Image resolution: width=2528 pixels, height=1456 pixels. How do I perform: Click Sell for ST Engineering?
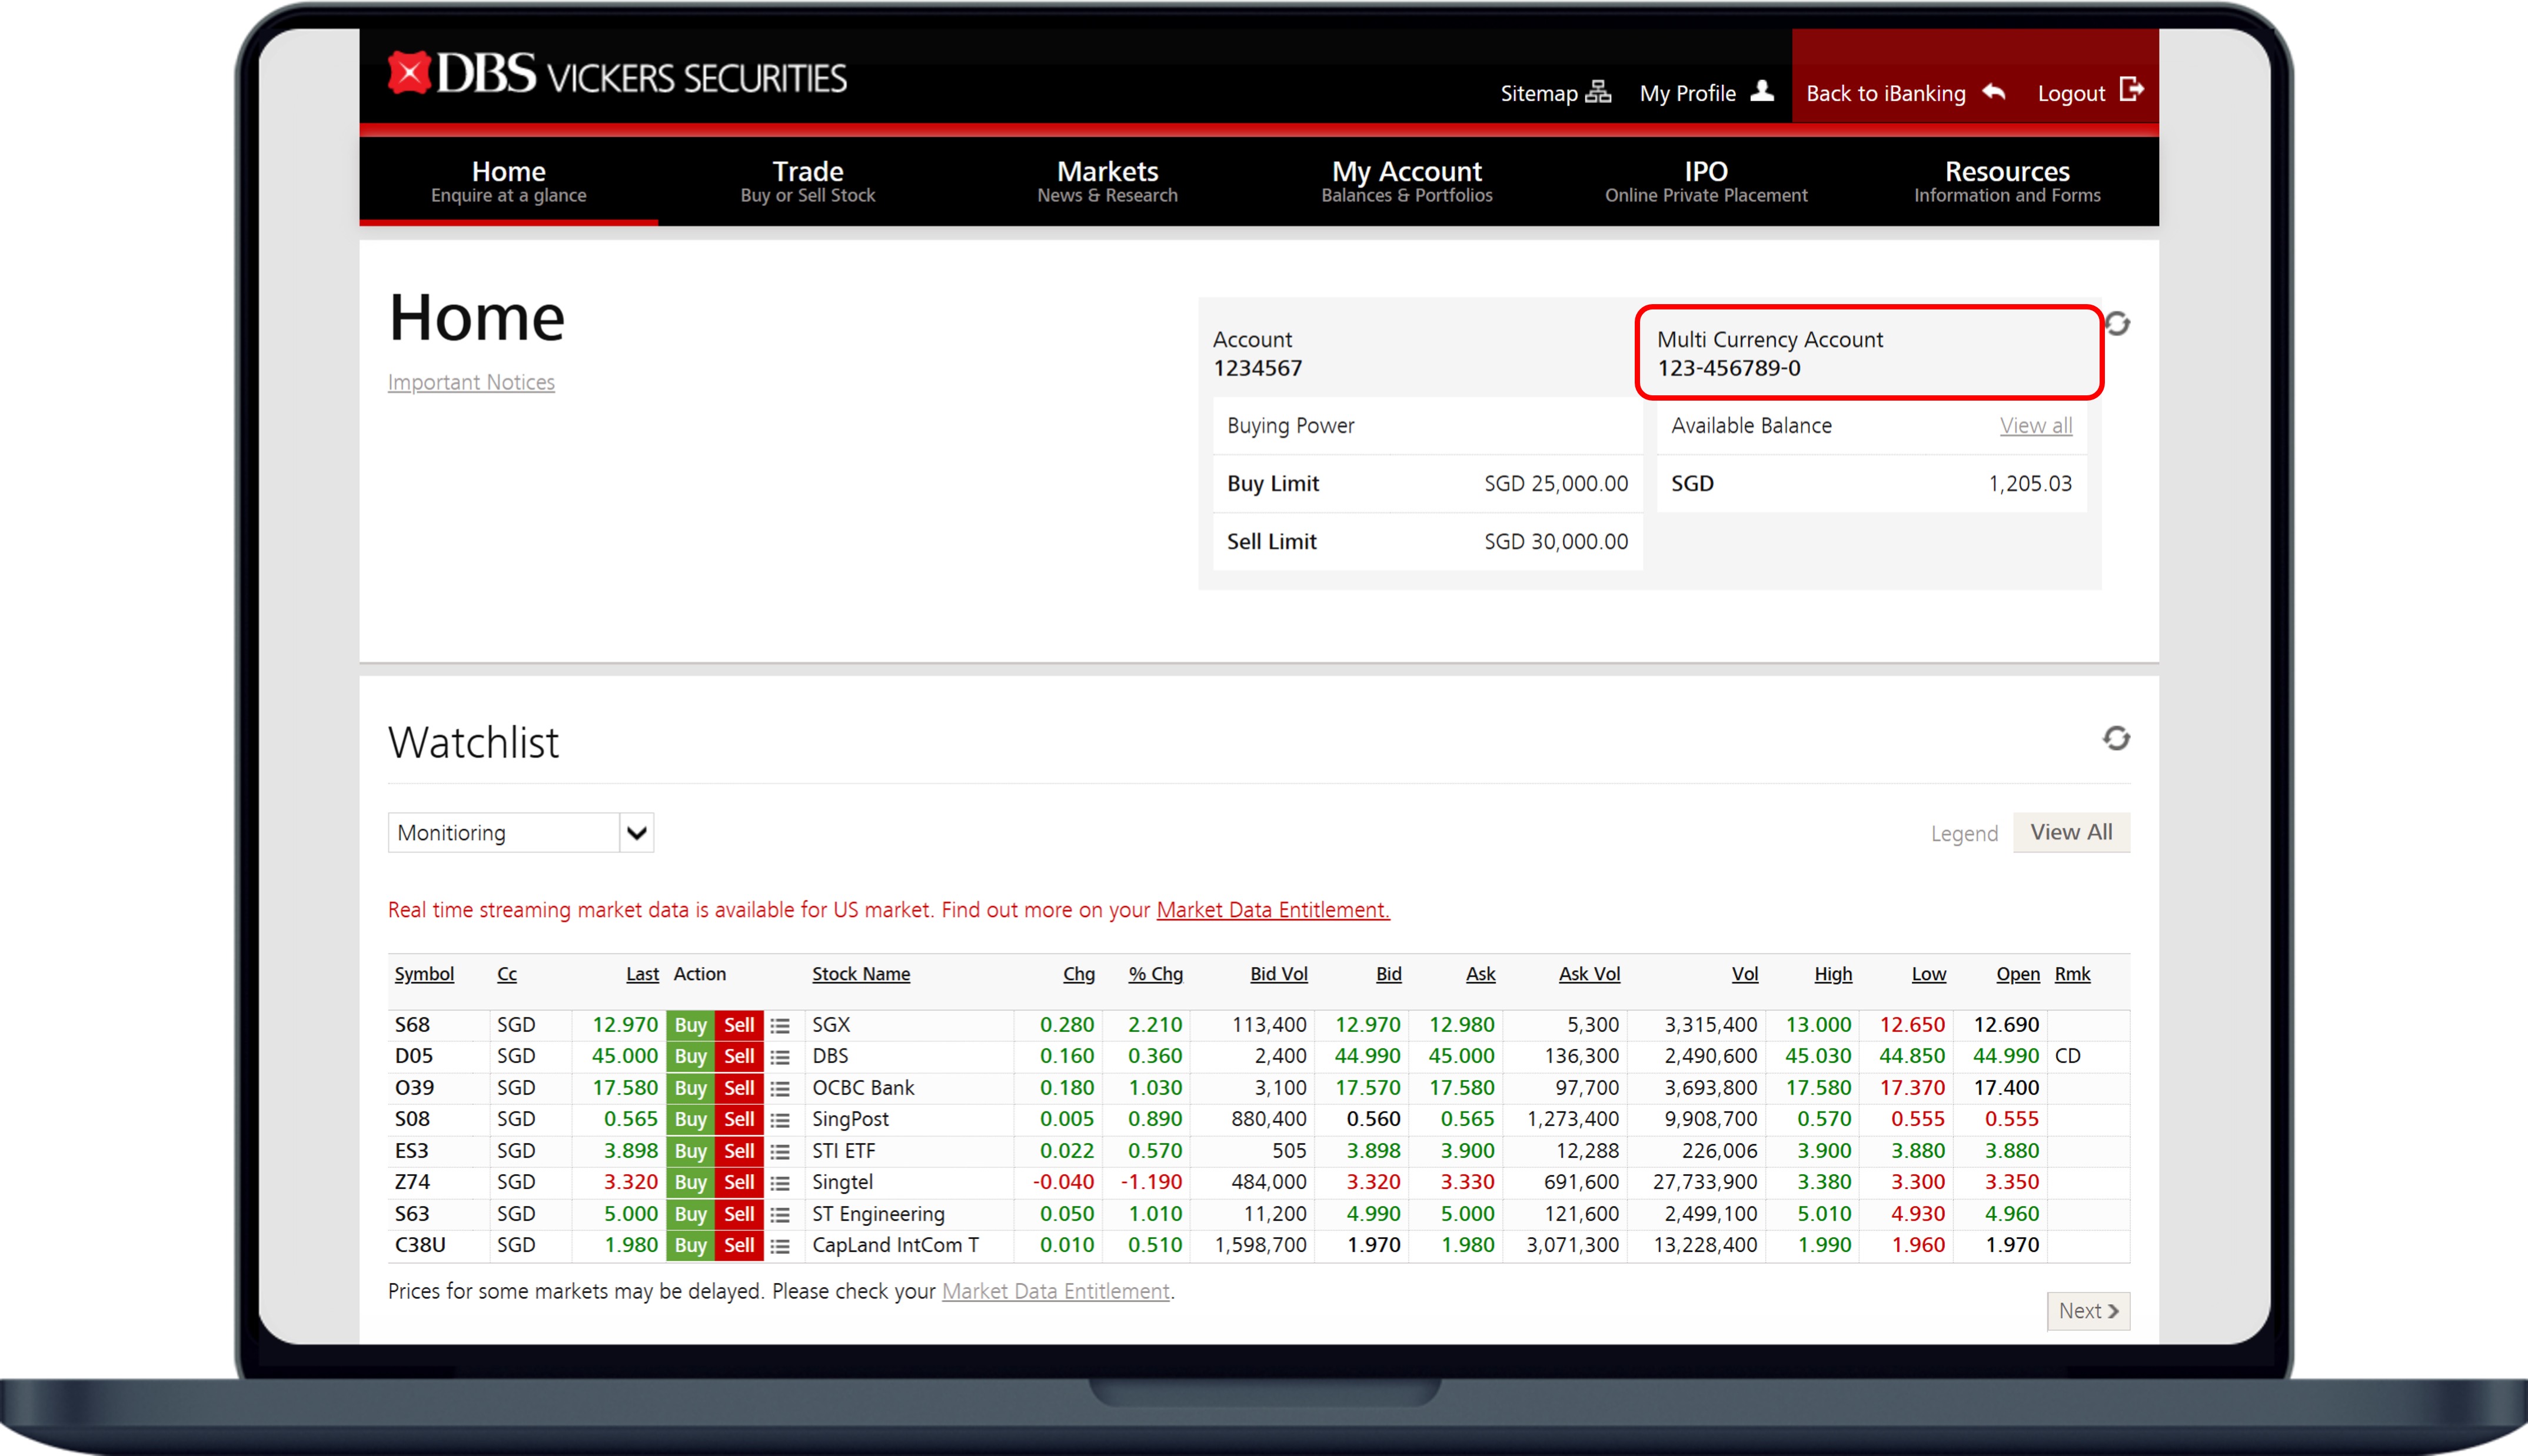[x=739, y=1214]
